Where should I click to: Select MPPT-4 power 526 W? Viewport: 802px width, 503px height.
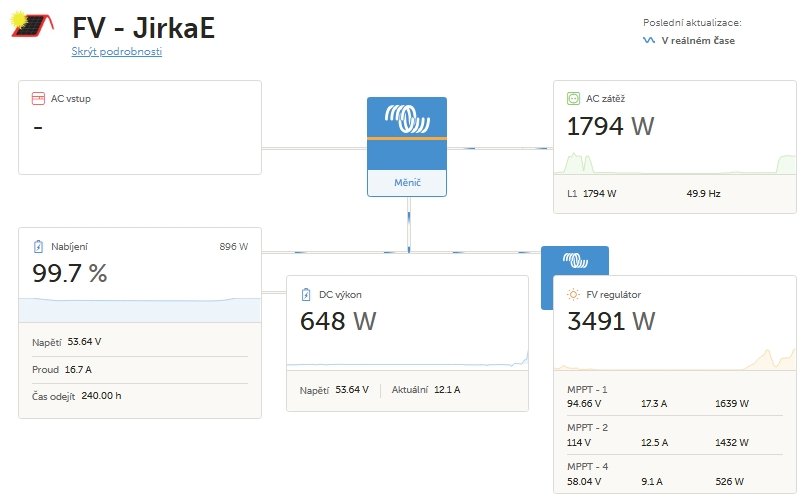729,482
